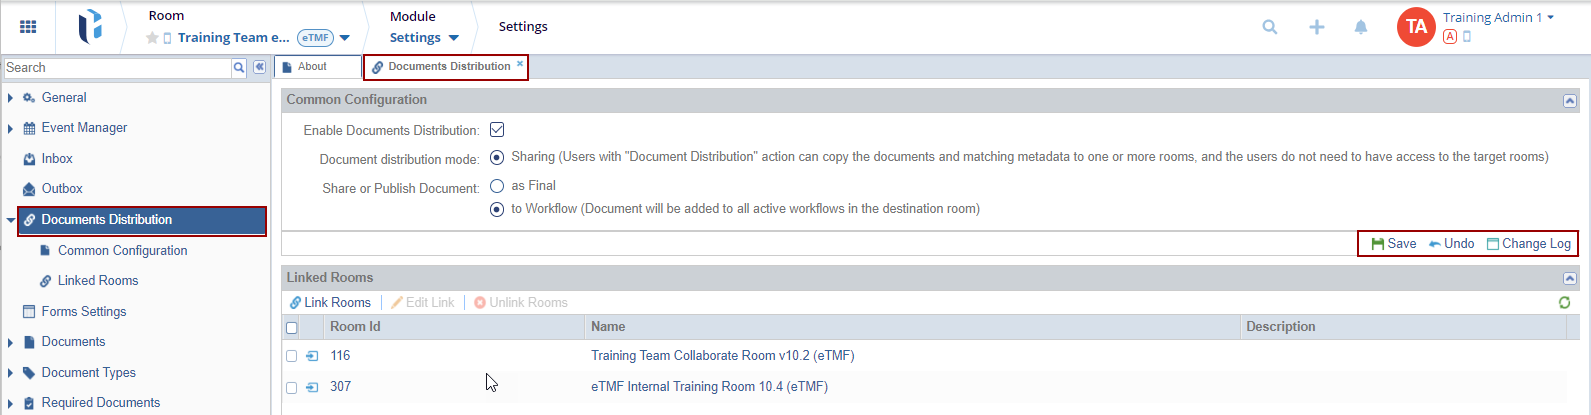Click the sidebar Search input field

pos(117,68)
